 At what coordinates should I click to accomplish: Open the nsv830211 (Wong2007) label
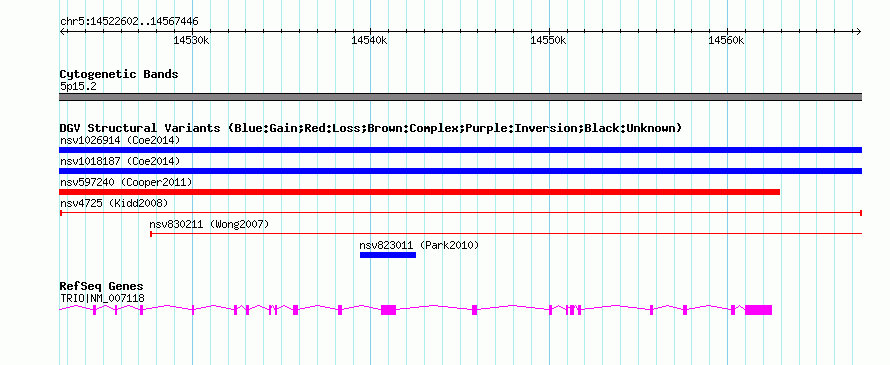[x=209, y=224]
